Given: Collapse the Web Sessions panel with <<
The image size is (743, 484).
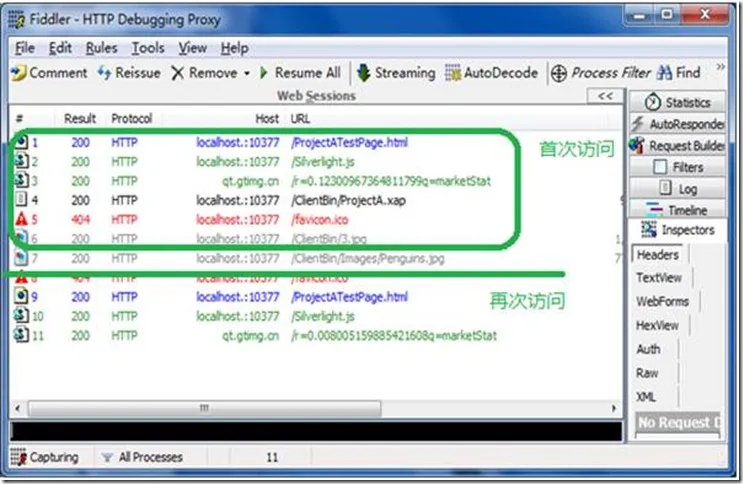Looking at the screenshot, I should pos(605,96).
